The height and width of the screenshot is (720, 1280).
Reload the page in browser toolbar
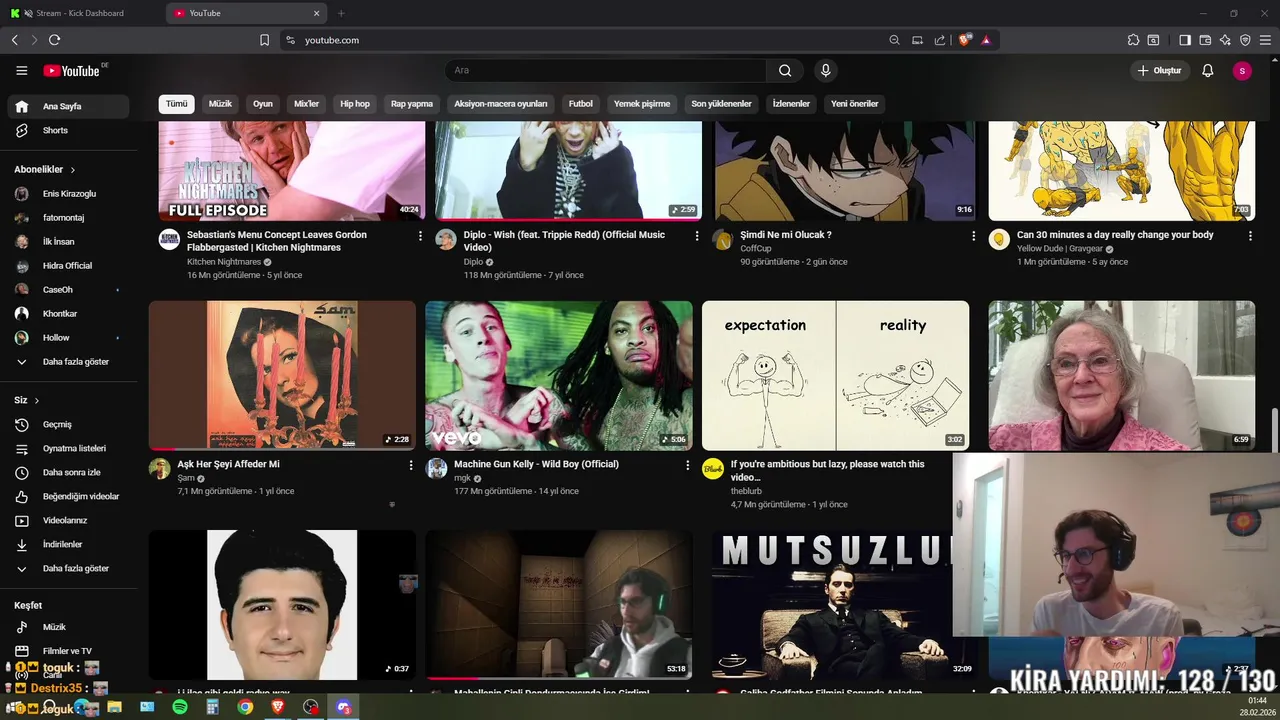click(54, 40)
